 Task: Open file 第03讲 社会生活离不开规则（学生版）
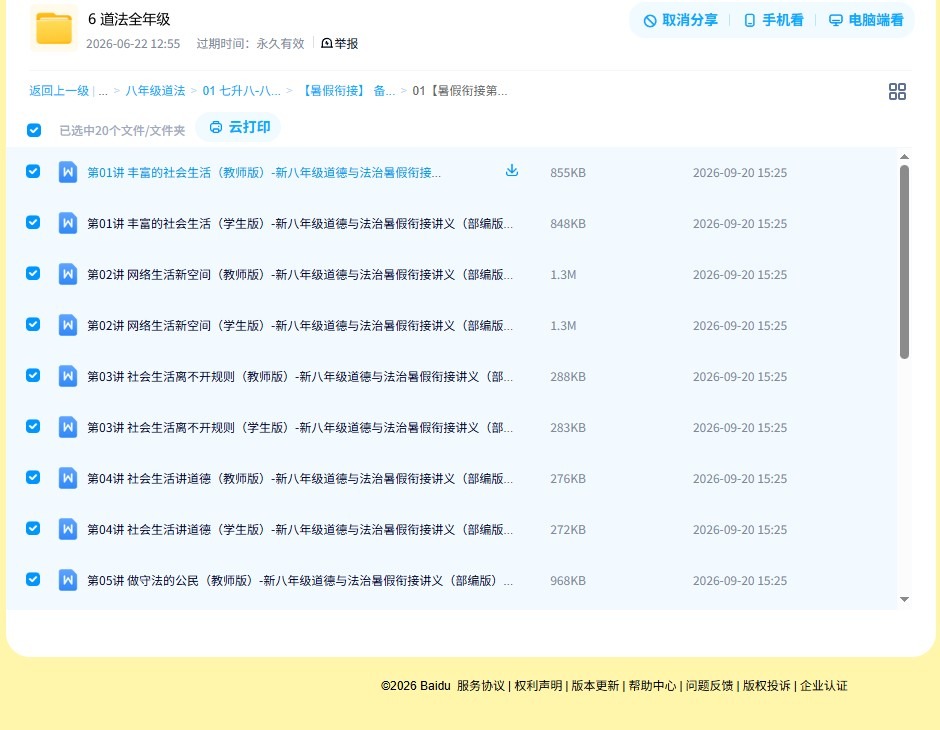tap(300, 427)
